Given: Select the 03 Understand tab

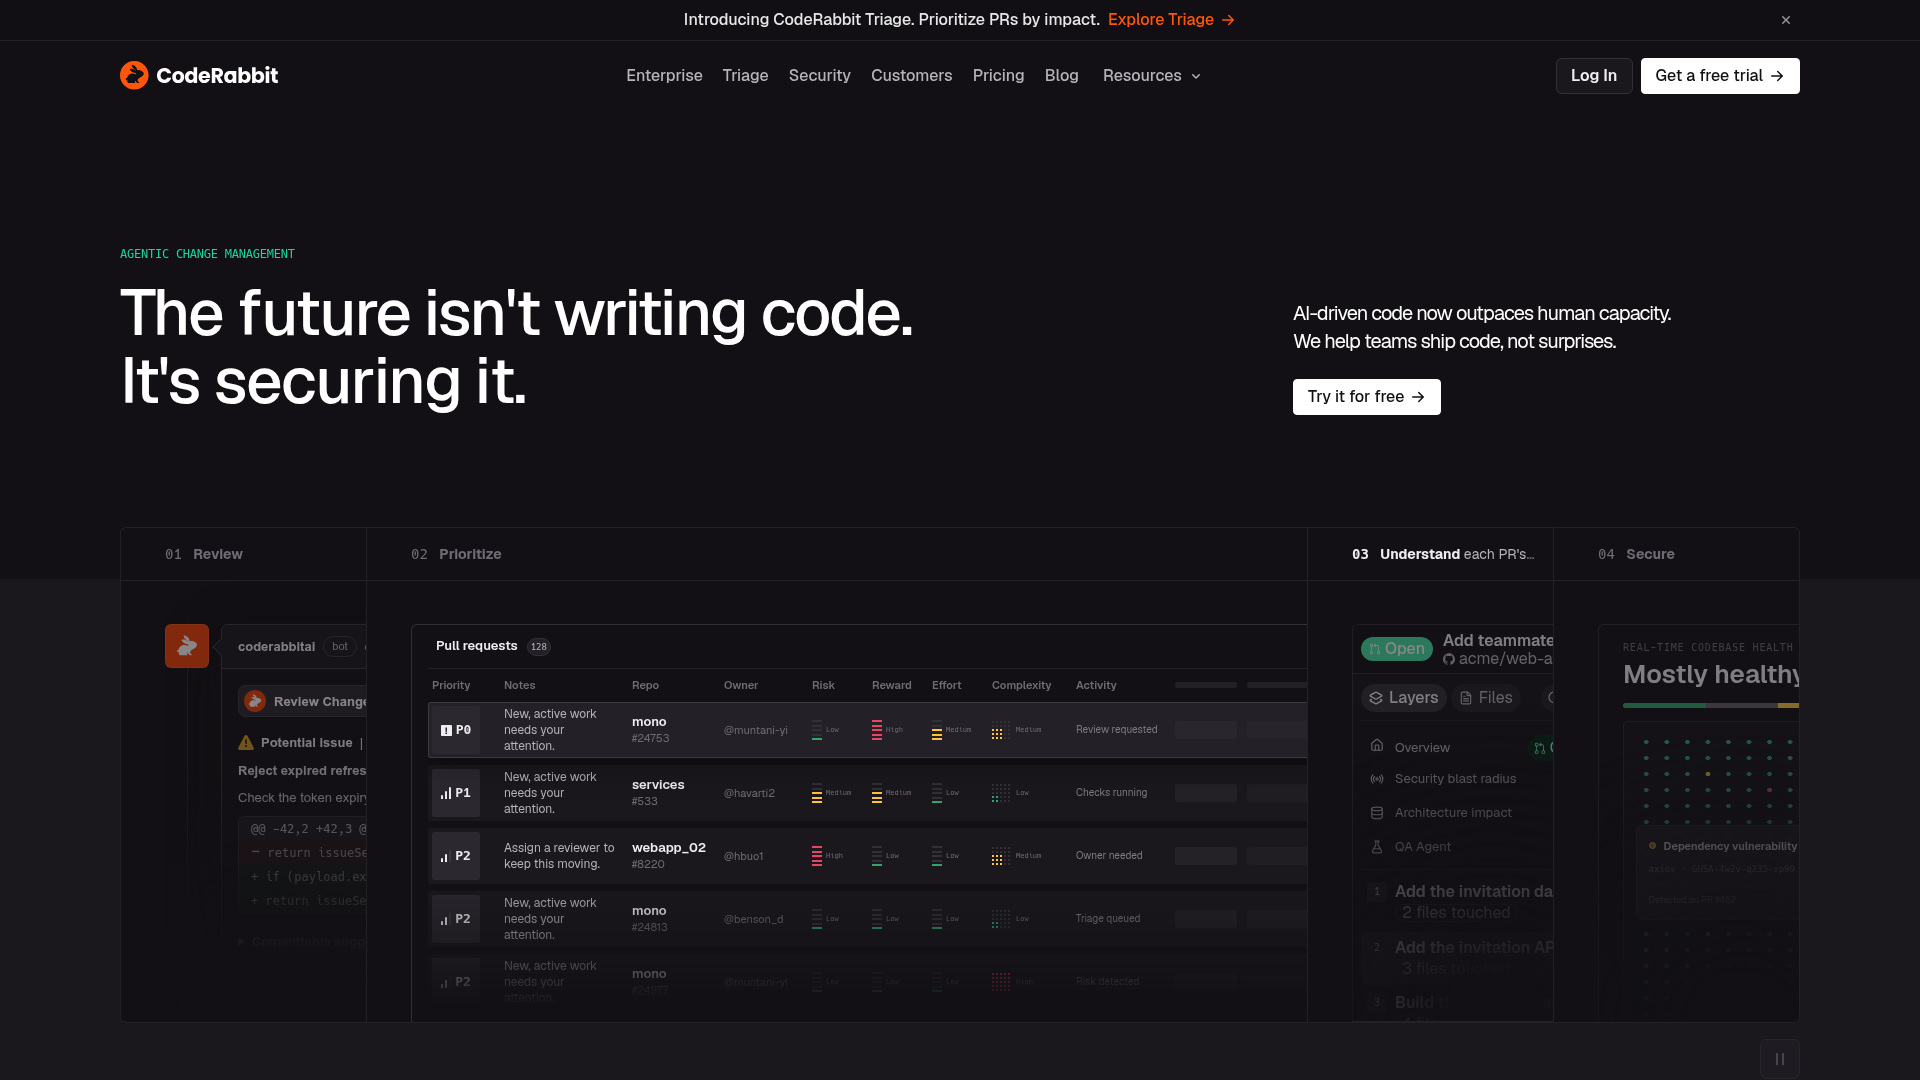Looking at the screenshot, I should pos(1430,554).
